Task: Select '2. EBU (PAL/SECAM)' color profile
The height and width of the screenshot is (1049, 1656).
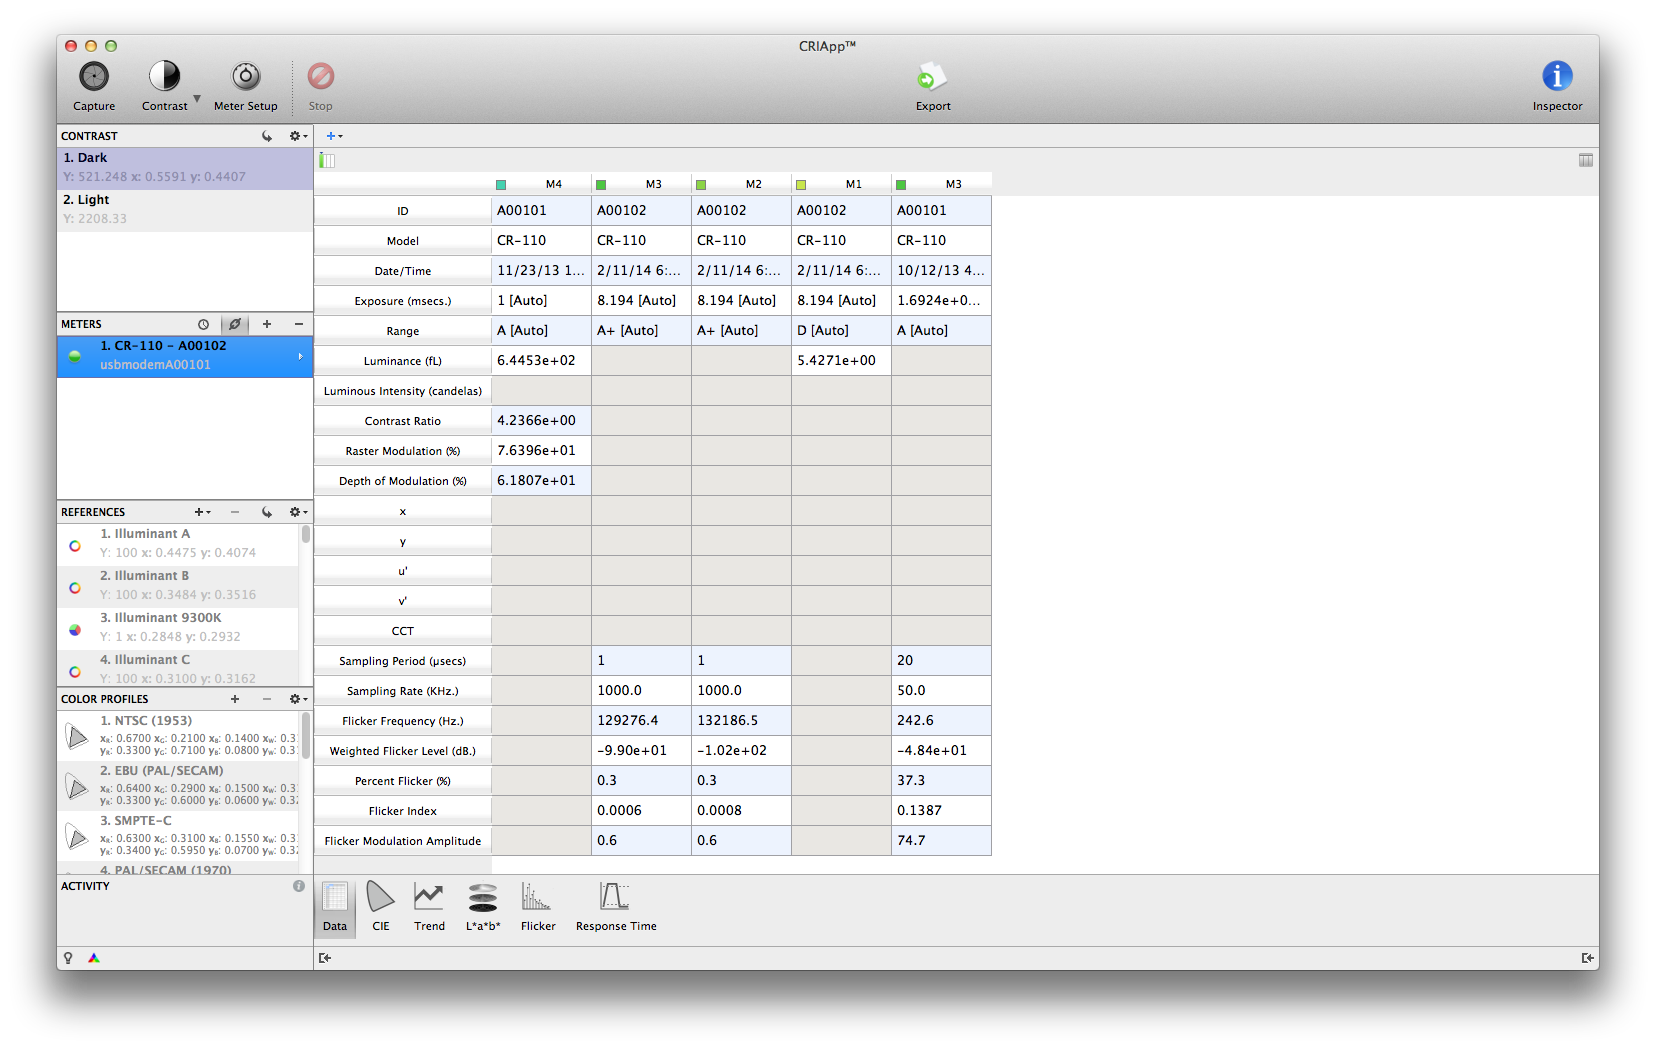Action: tap(178, 787)
